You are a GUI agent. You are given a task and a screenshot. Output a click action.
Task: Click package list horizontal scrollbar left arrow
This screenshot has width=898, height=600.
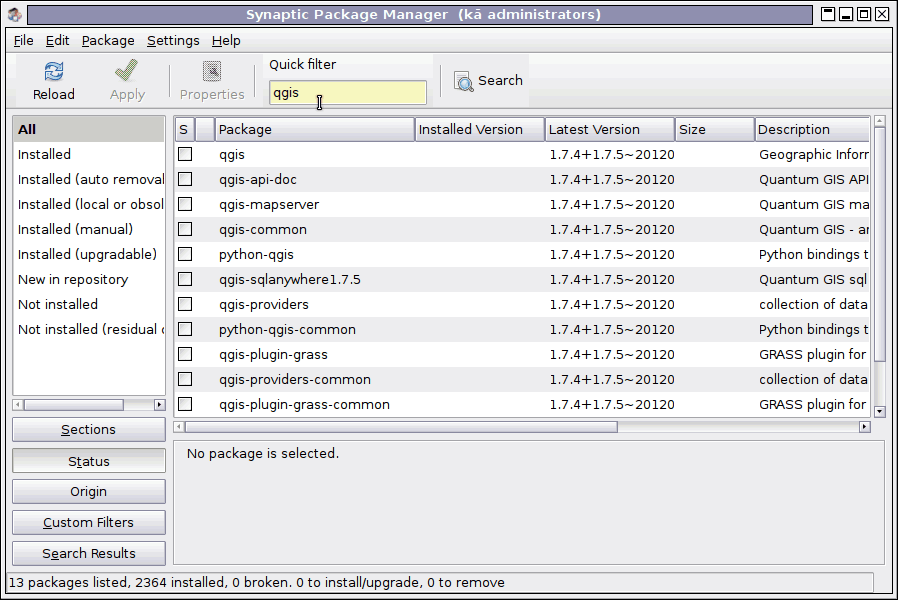point(179,427)
